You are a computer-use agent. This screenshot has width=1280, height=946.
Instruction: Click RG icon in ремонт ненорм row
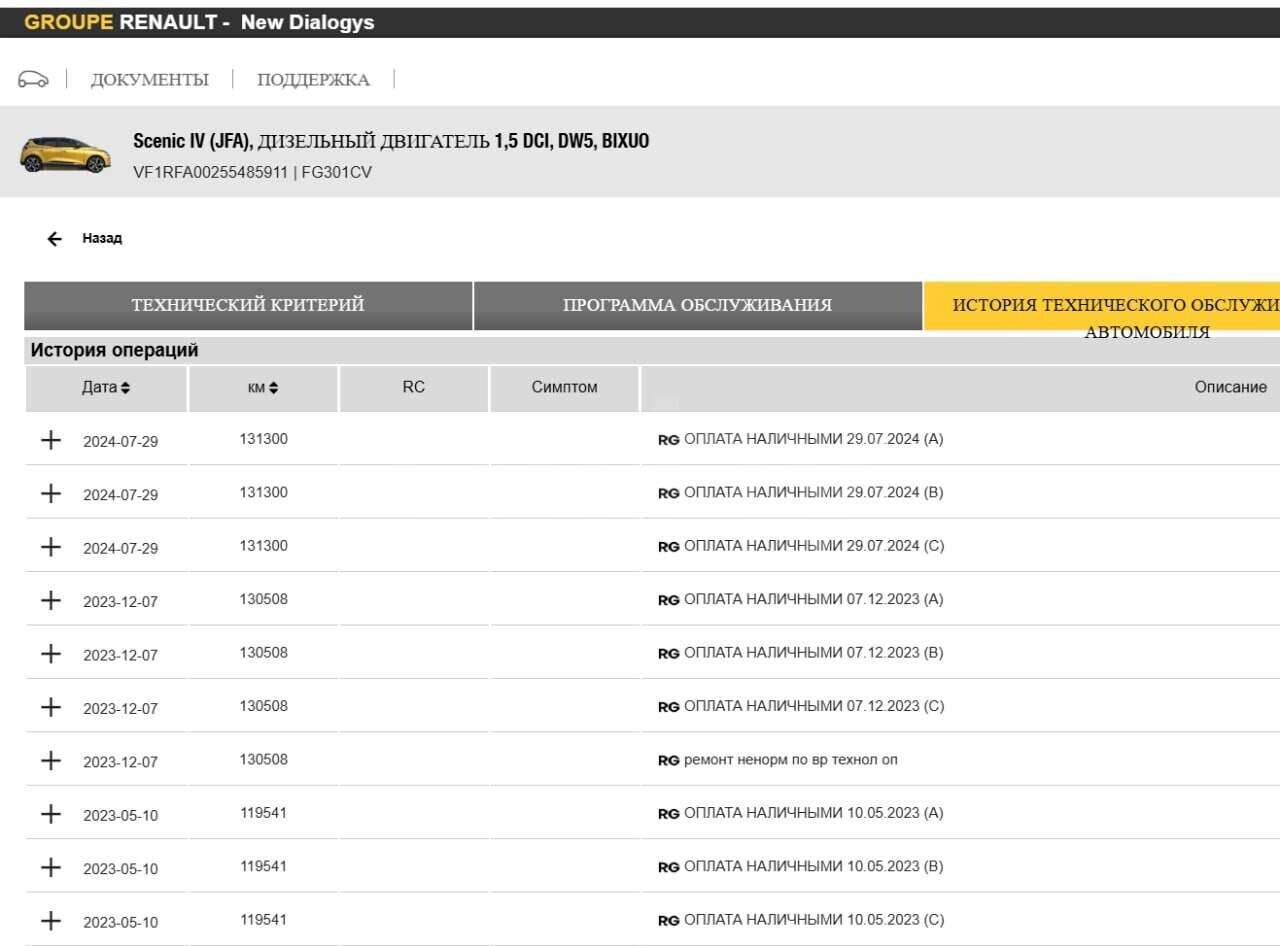click(668, 760)
